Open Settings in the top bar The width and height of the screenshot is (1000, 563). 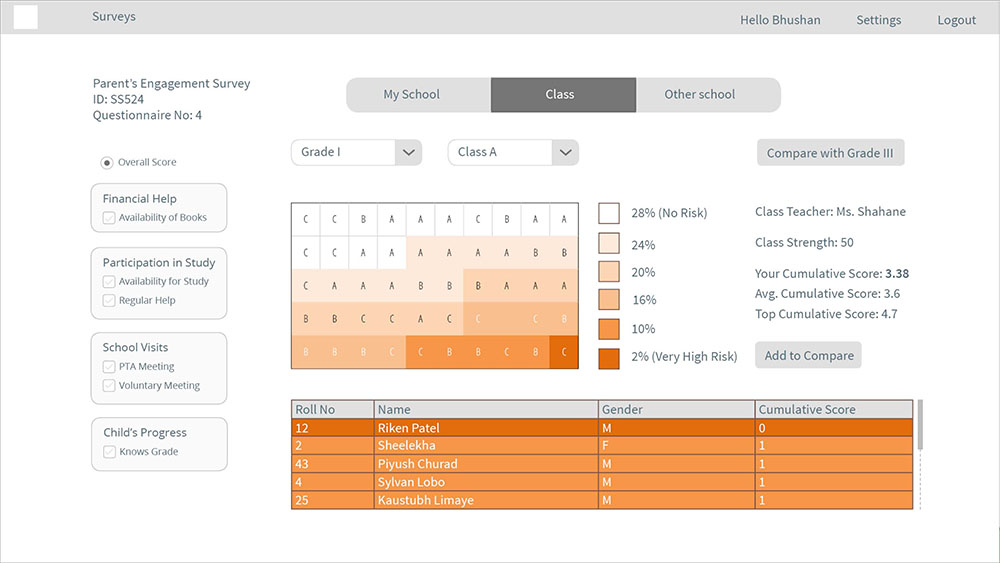point(878,20)
